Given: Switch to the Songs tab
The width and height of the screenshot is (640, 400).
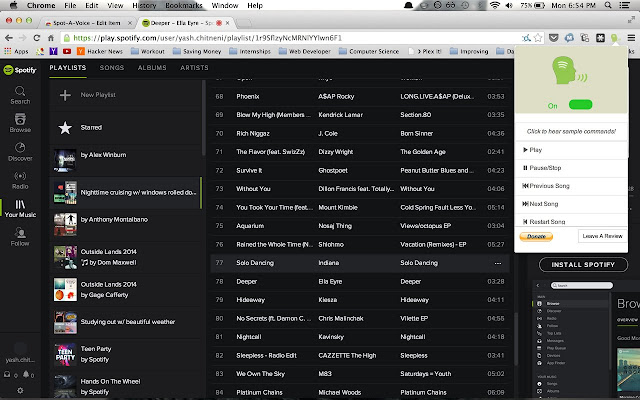Looking at the screenshot, I should pyautogui.click(x=112, y=68).
